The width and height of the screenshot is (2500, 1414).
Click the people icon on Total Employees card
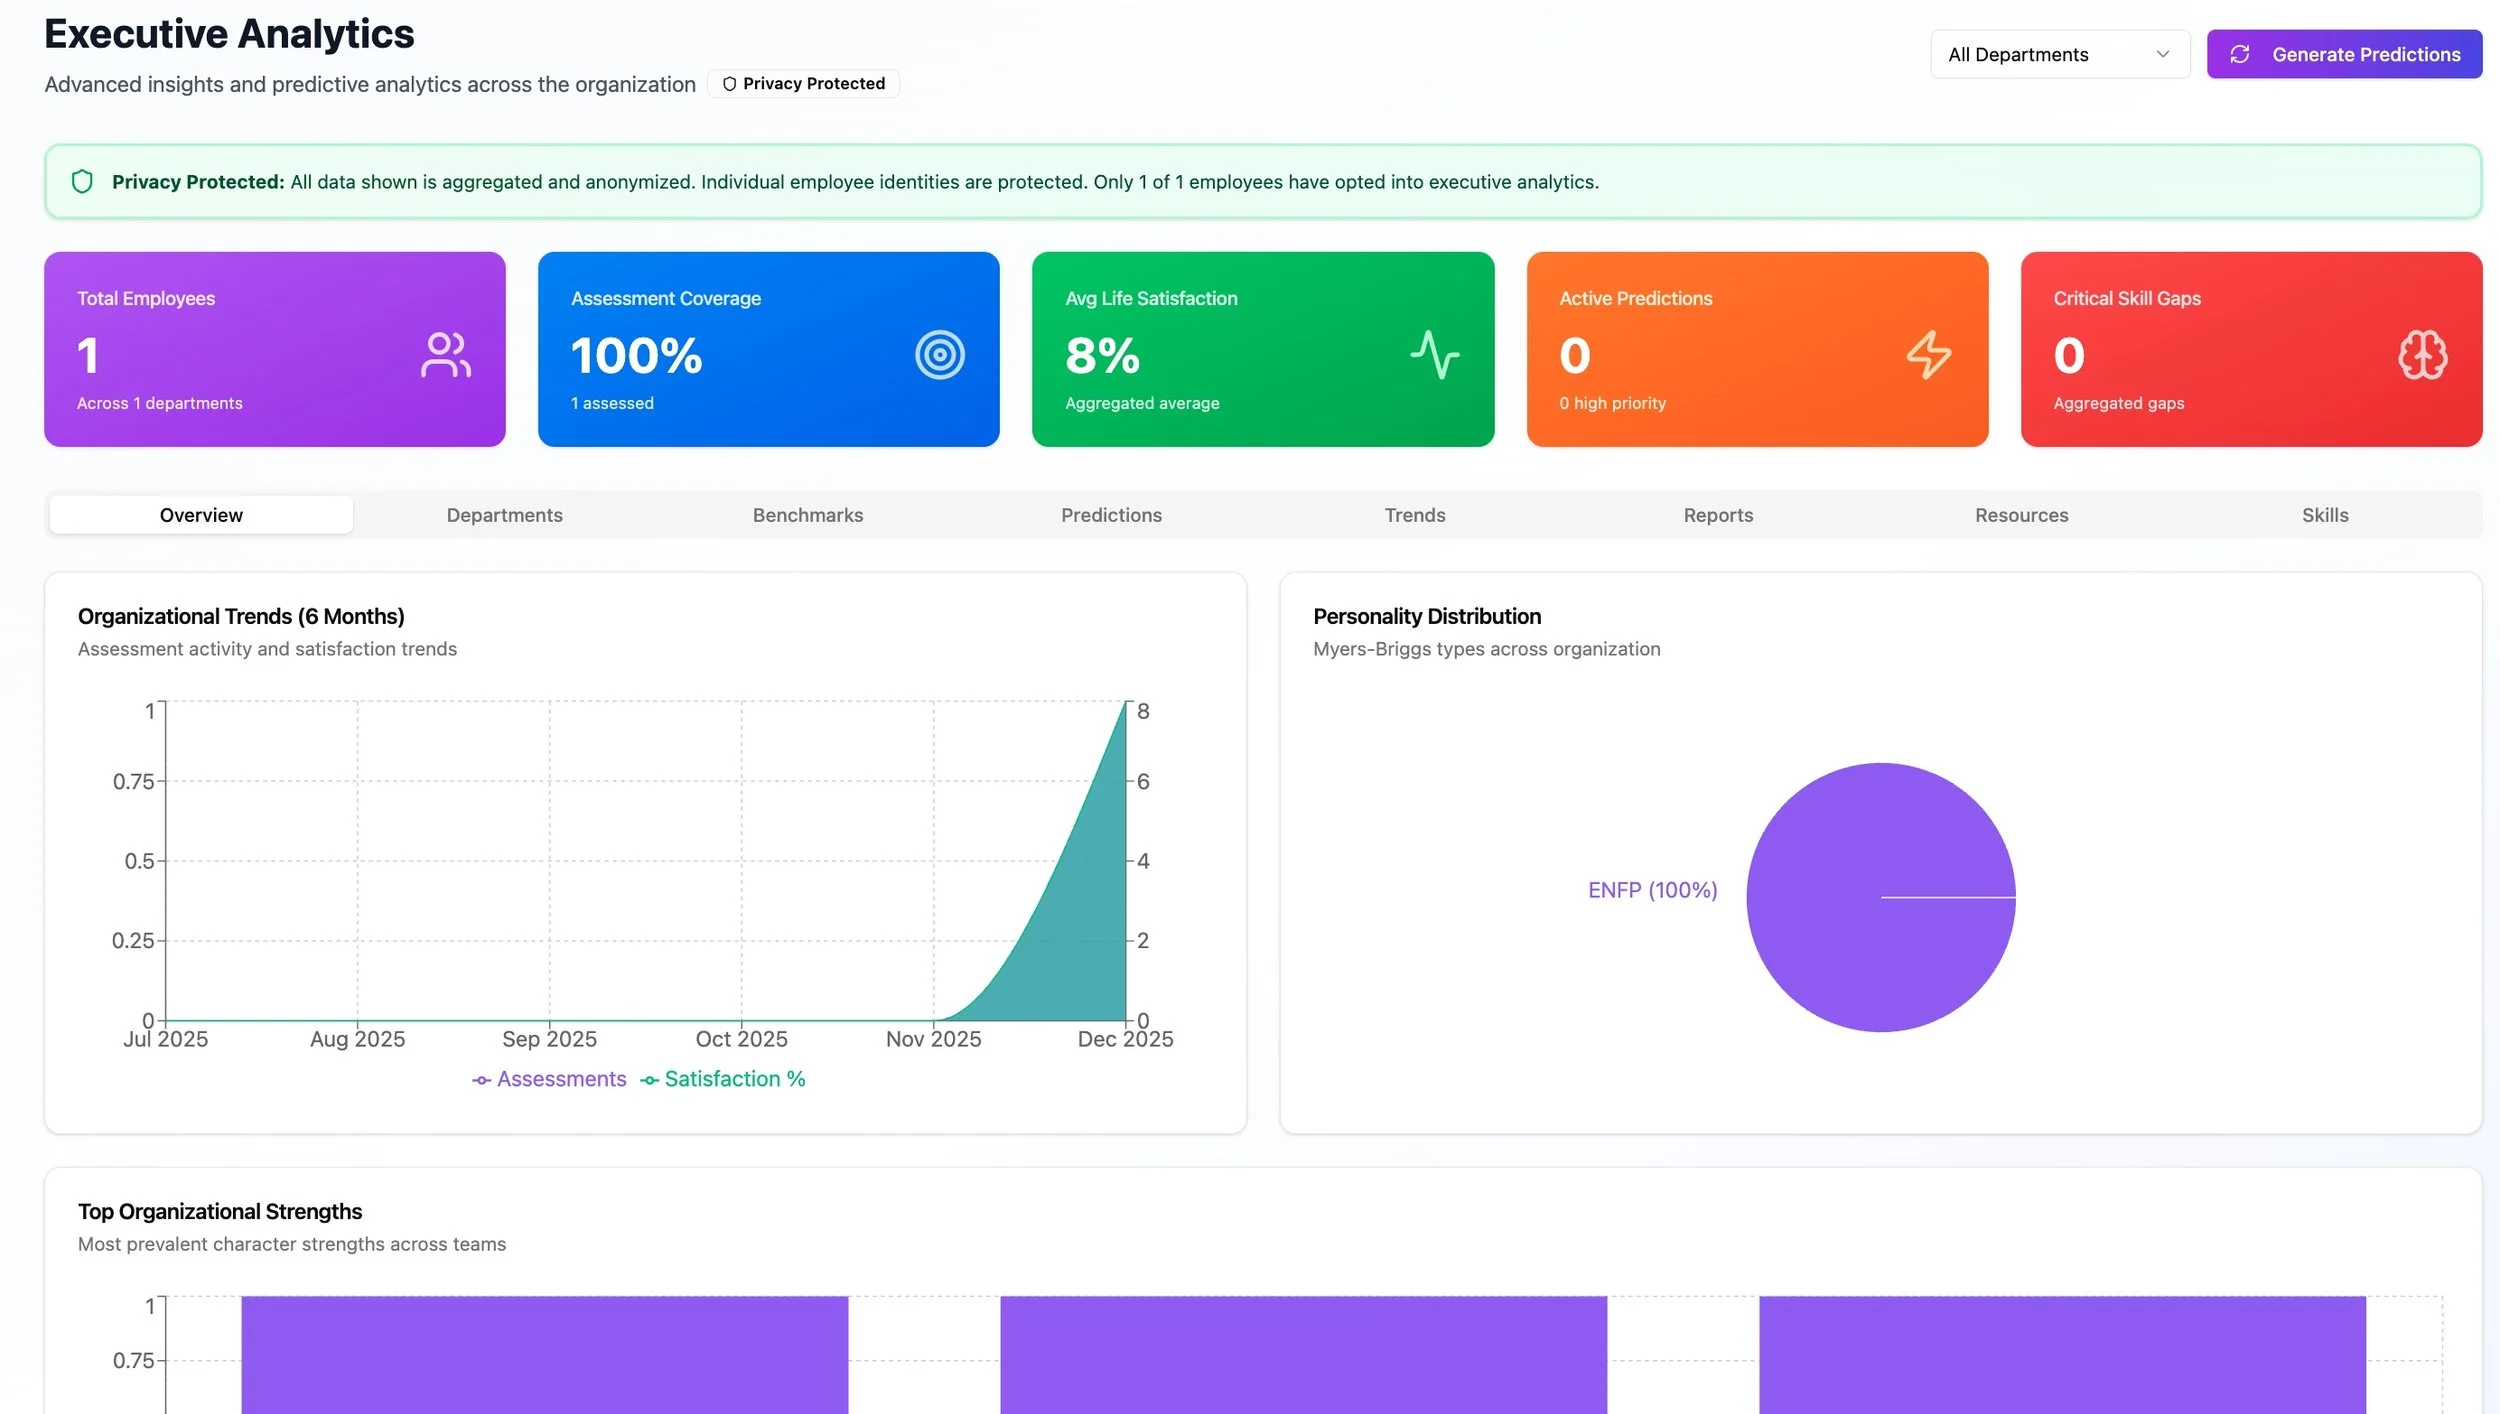(445, 355)
